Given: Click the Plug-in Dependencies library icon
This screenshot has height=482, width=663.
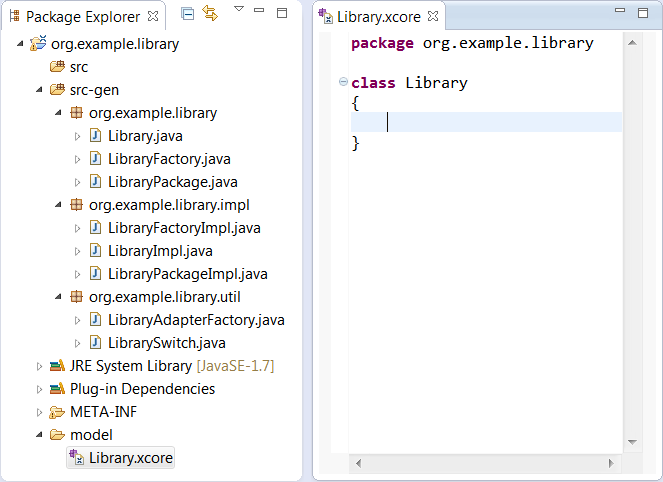Looking at the screenshot, I should (x=58, y=388).
